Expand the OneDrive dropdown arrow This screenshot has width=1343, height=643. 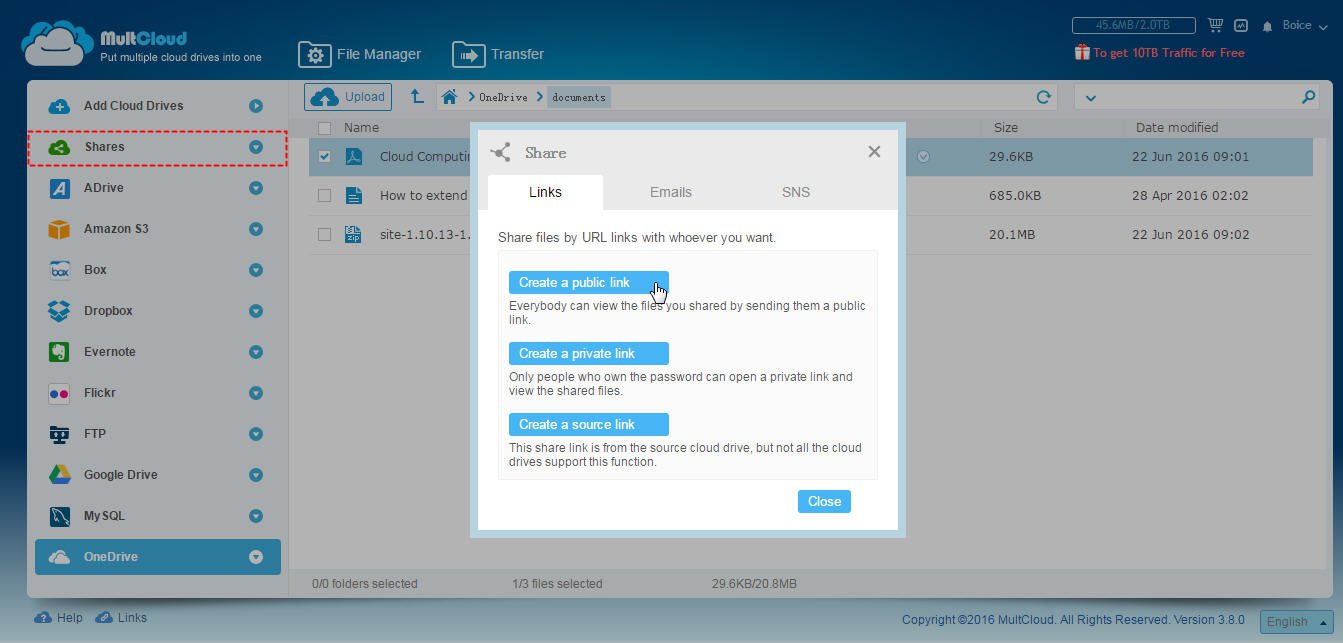pos(256,557)
